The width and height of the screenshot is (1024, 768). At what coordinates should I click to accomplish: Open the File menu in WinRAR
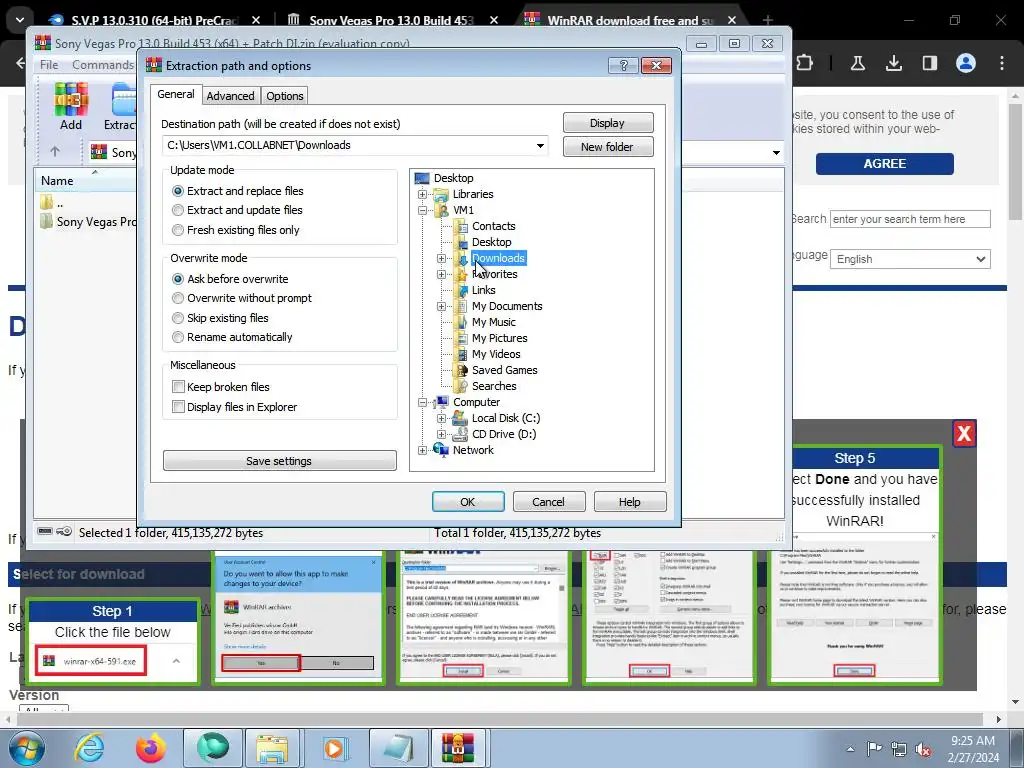click(x=49, y=65)
